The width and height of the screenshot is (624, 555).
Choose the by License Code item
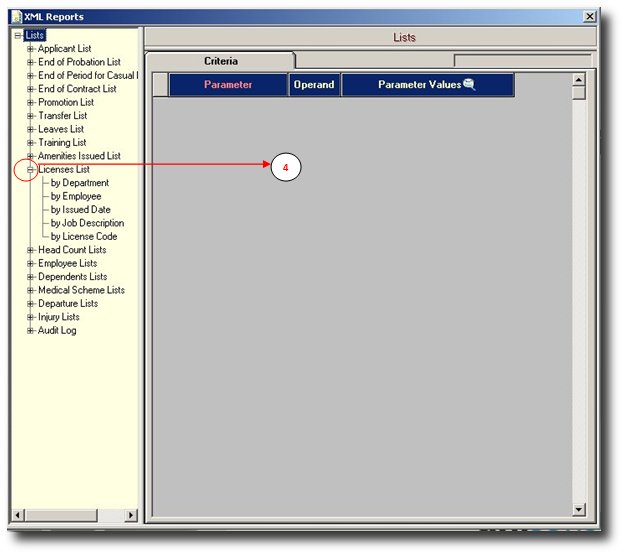point(84,237)
